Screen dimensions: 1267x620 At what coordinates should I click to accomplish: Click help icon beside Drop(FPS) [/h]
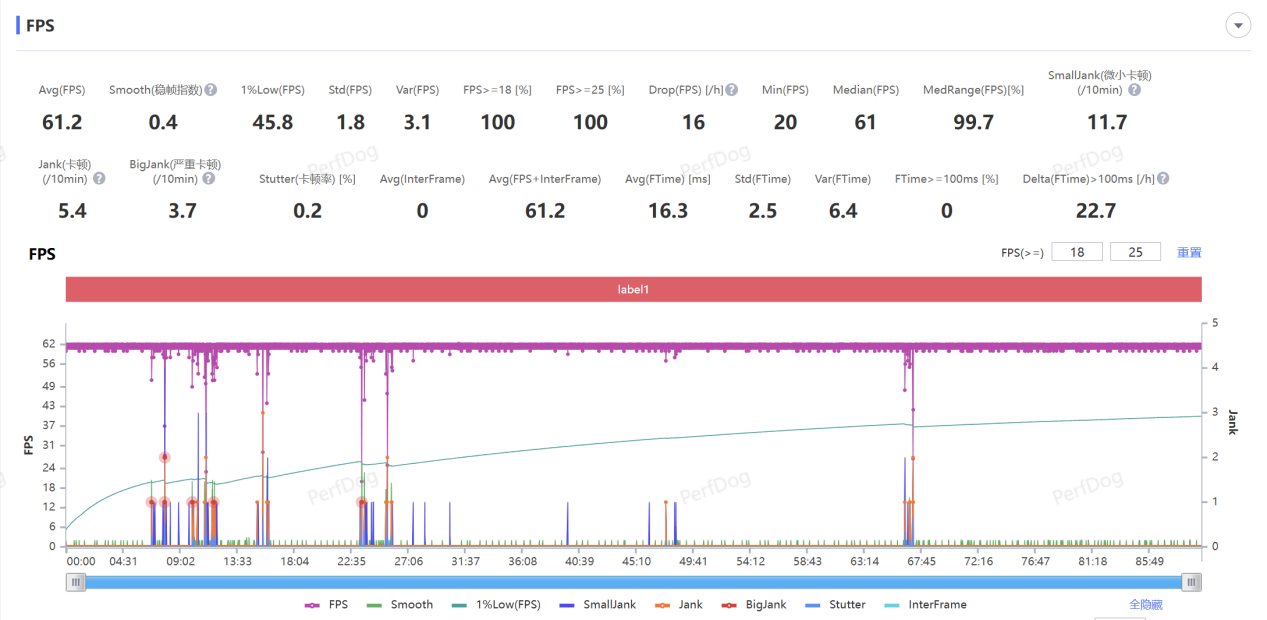(x=732, y=90)
